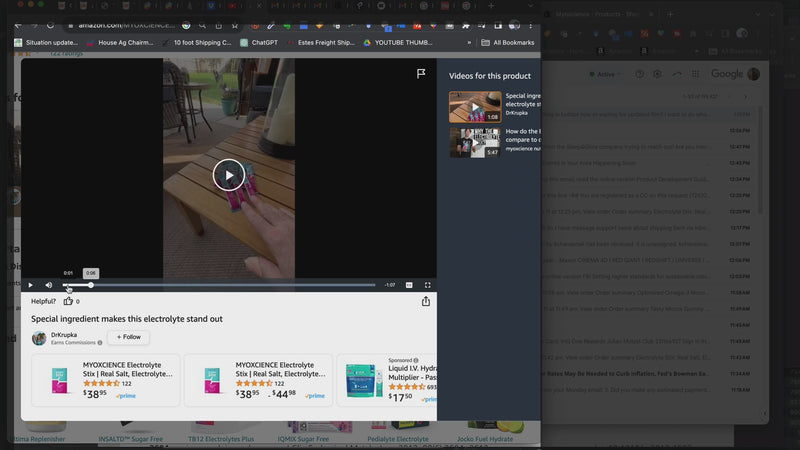Click the flag icon to report the video
This screenshot has width=800, height=450.
(422, 74)
